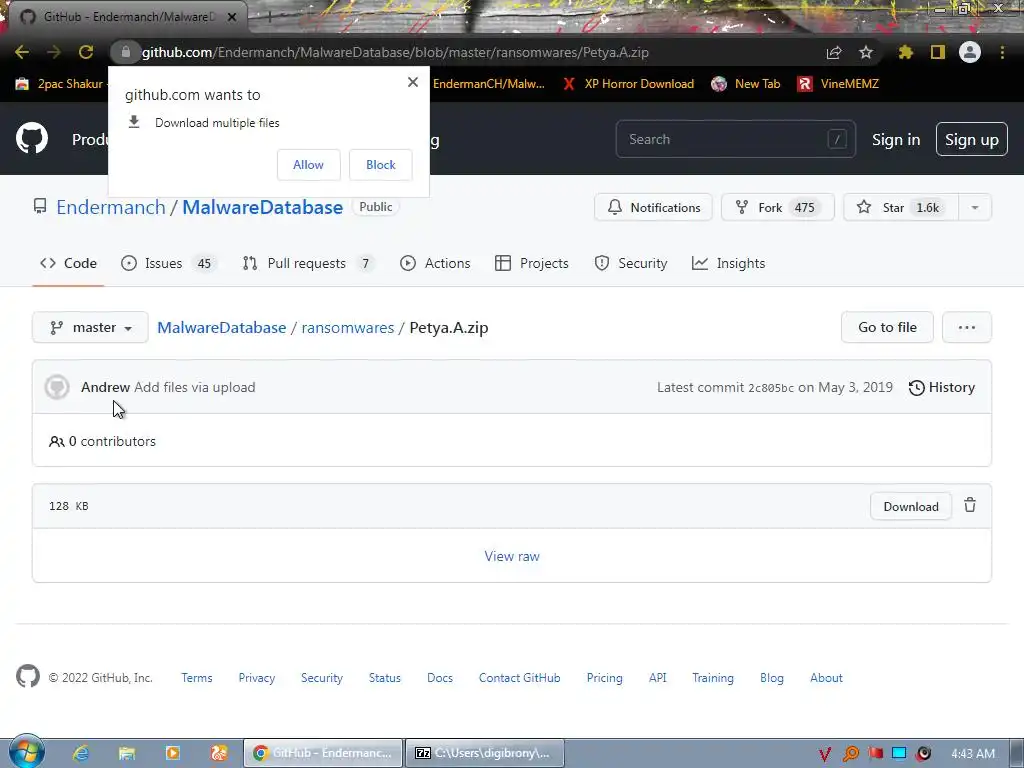Click the Notifications bell button
This screenshot has width=1024, height=768.
pyautogui.click(x=653, y=208)
